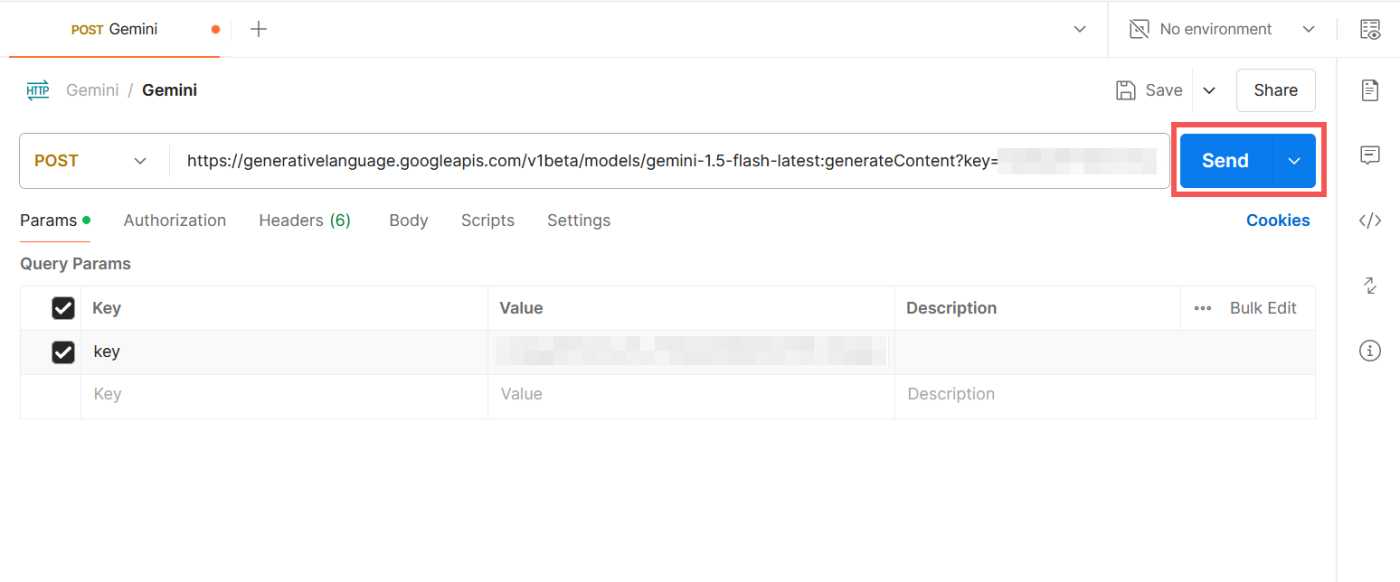Click the Save button label
Image resolution: width=1400 pixels, height=582 pixels.
(1164, 90)
